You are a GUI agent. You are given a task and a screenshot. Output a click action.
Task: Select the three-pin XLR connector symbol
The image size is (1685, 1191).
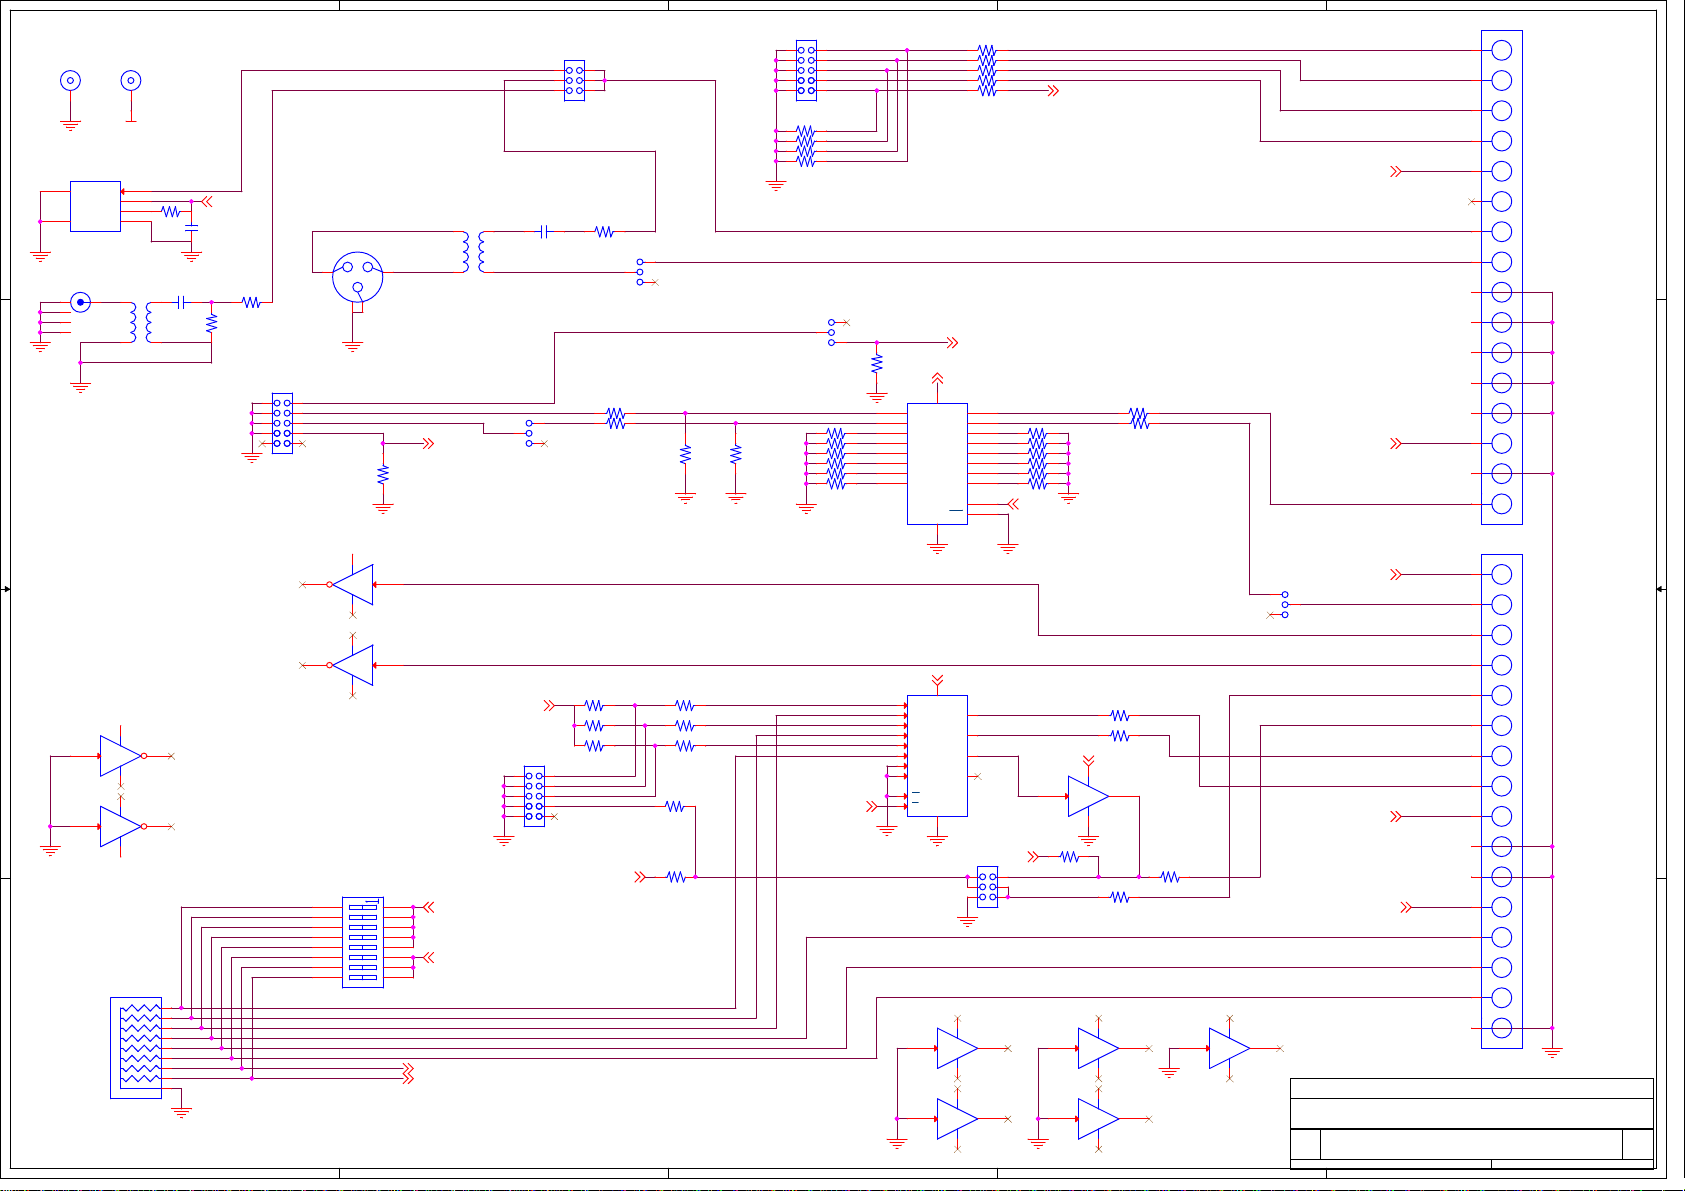click(x=358, y=276)
